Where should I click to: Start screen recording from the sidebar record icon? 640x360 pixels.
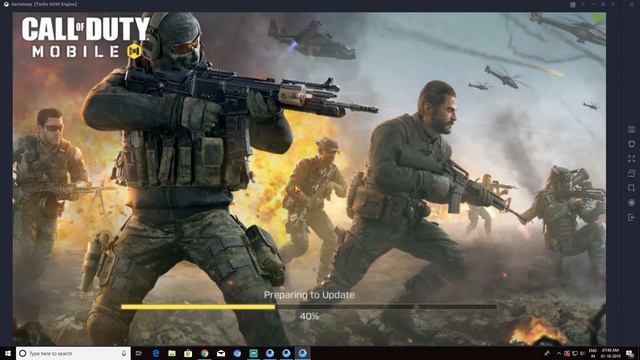click(x=631, y=203)
